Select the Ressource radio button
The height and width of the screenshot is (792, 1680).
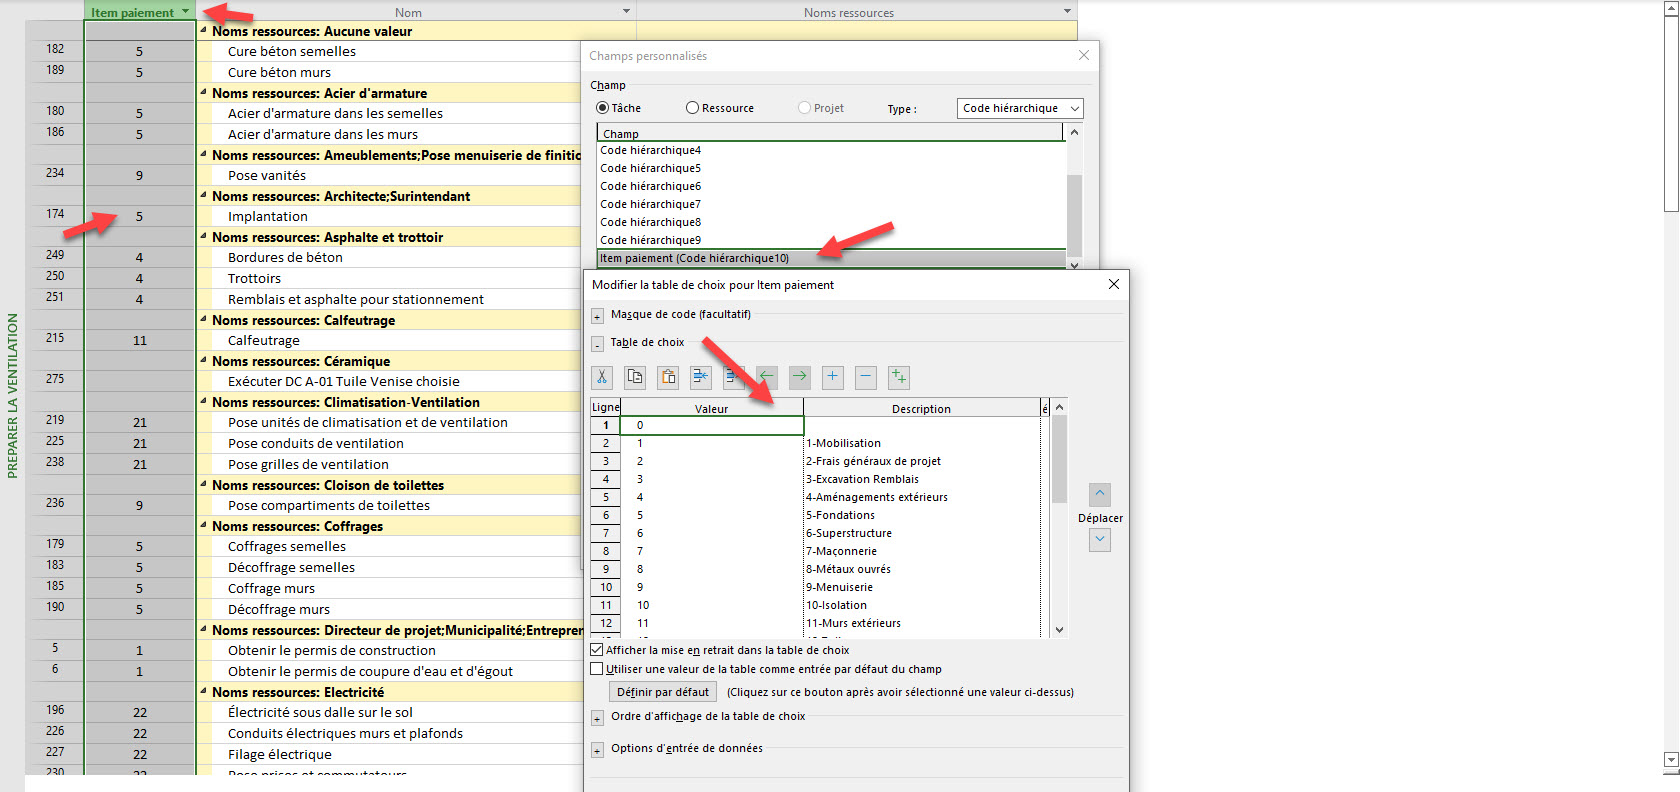point(692,108)
